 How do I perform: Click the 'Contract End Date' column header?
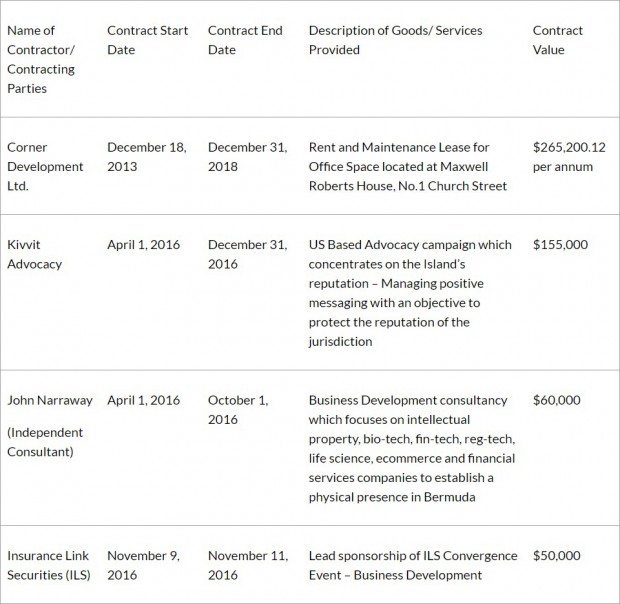(245, 40)
